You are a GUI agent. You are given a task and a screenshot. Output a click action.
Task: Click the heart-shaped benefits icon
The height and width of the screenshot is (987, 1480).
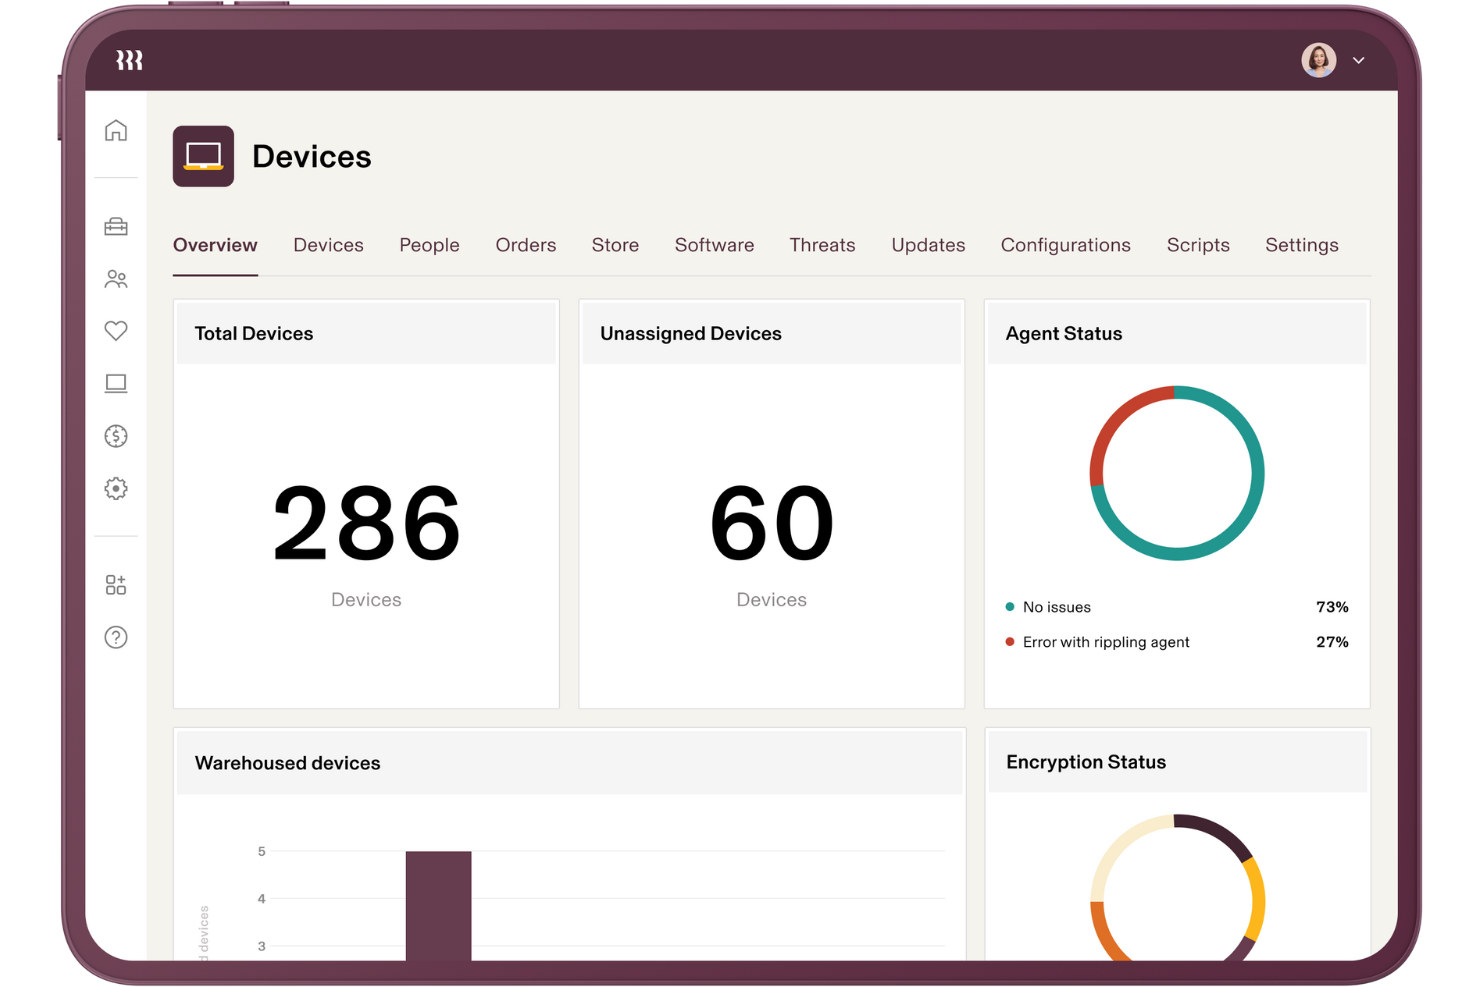click(x=116, y=330)
